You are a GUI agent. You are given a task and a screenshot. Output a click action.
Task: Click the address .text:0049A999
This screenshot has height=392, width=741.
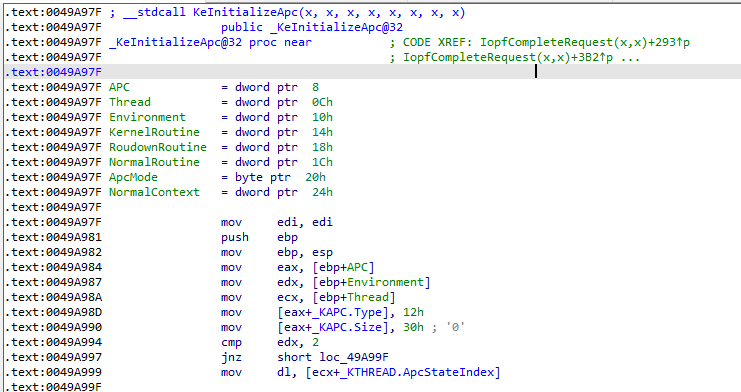[x=53, y=373]
